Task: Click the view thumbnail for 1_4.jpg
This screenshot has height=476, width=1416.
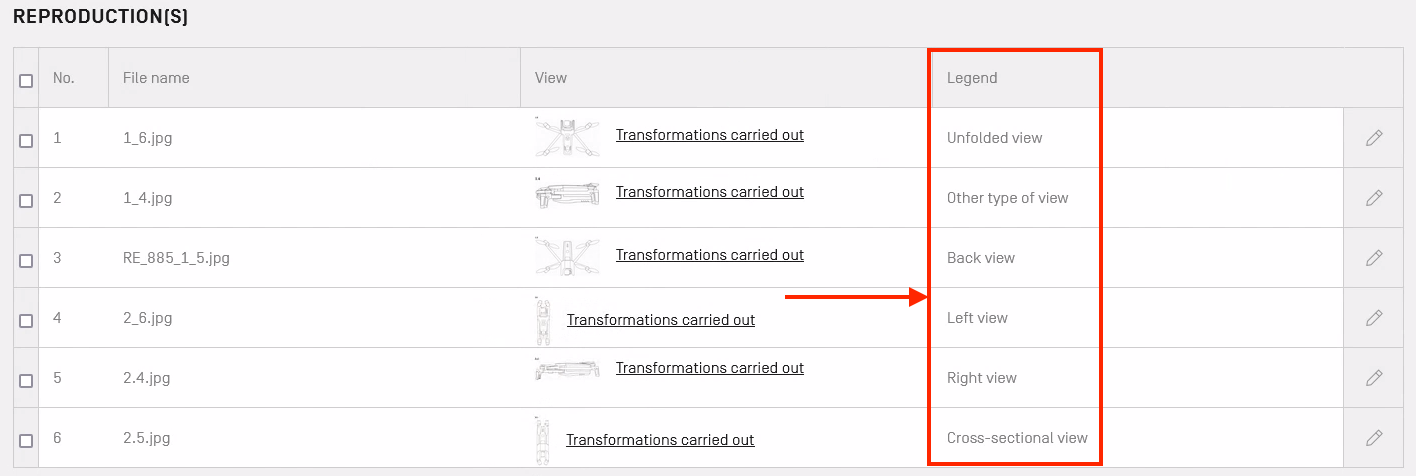Action: [568, 194]
